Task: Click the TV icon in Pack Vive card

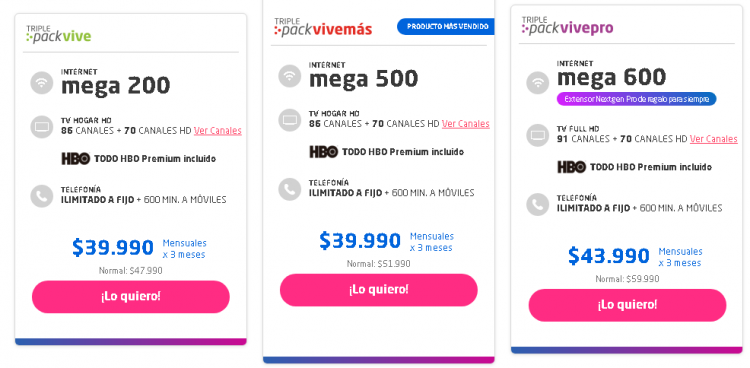Action: pyautogui.click(x=42, y=127)
